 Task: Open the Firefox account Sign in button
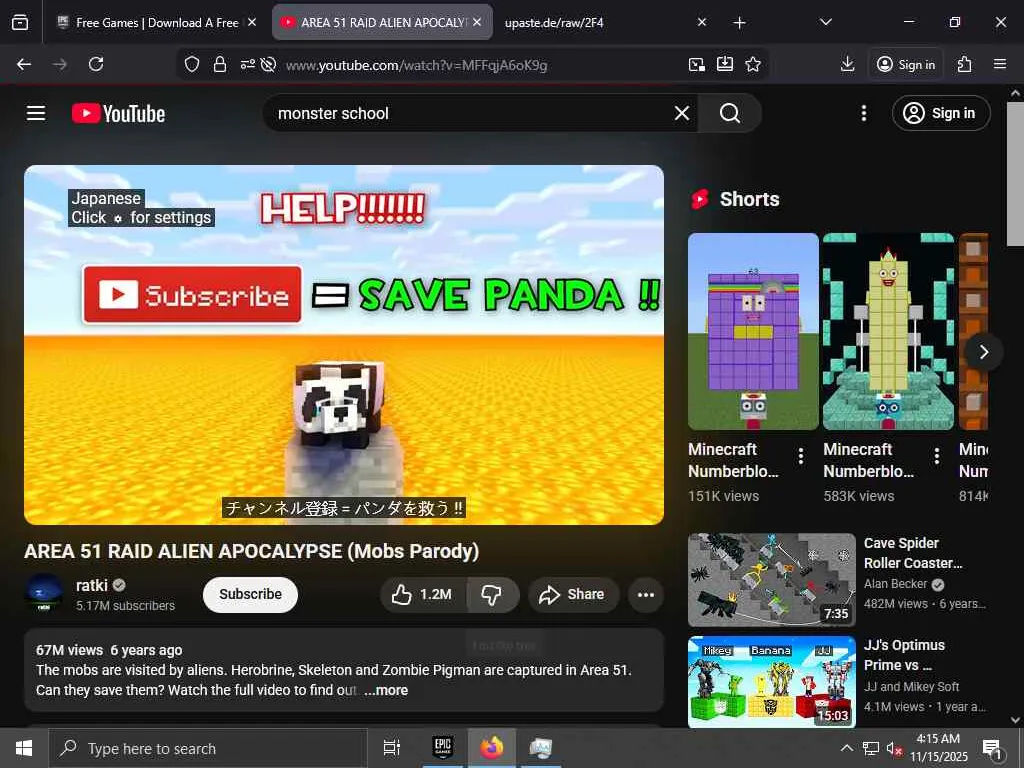[x=906, y=64]
